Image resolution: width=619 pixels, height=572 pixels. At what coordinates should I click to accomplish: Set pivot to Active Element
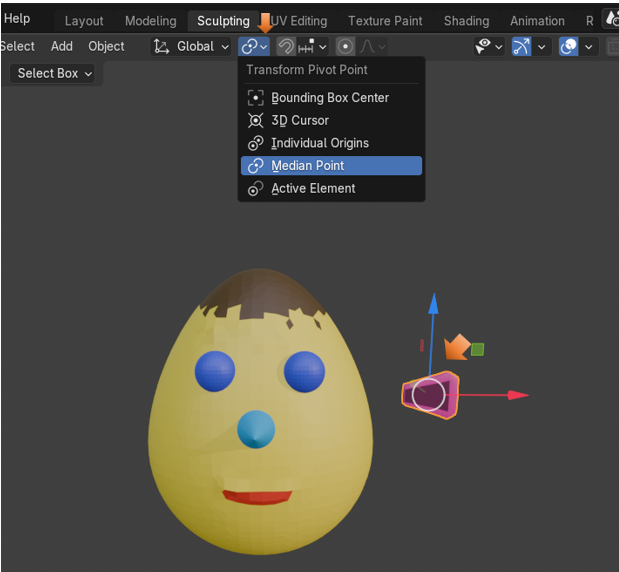pos(313,188)
